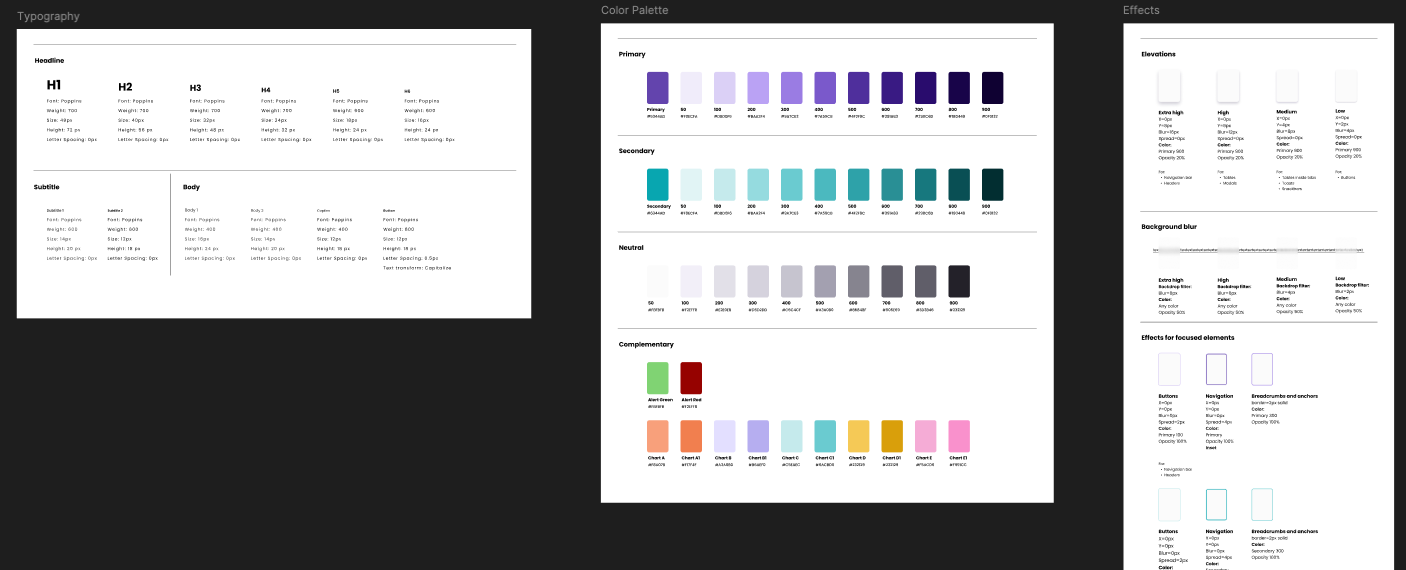Screen dimensions: 1406x570
Task: Select the Extra high elevation card
Action: tap(1169, 85)
